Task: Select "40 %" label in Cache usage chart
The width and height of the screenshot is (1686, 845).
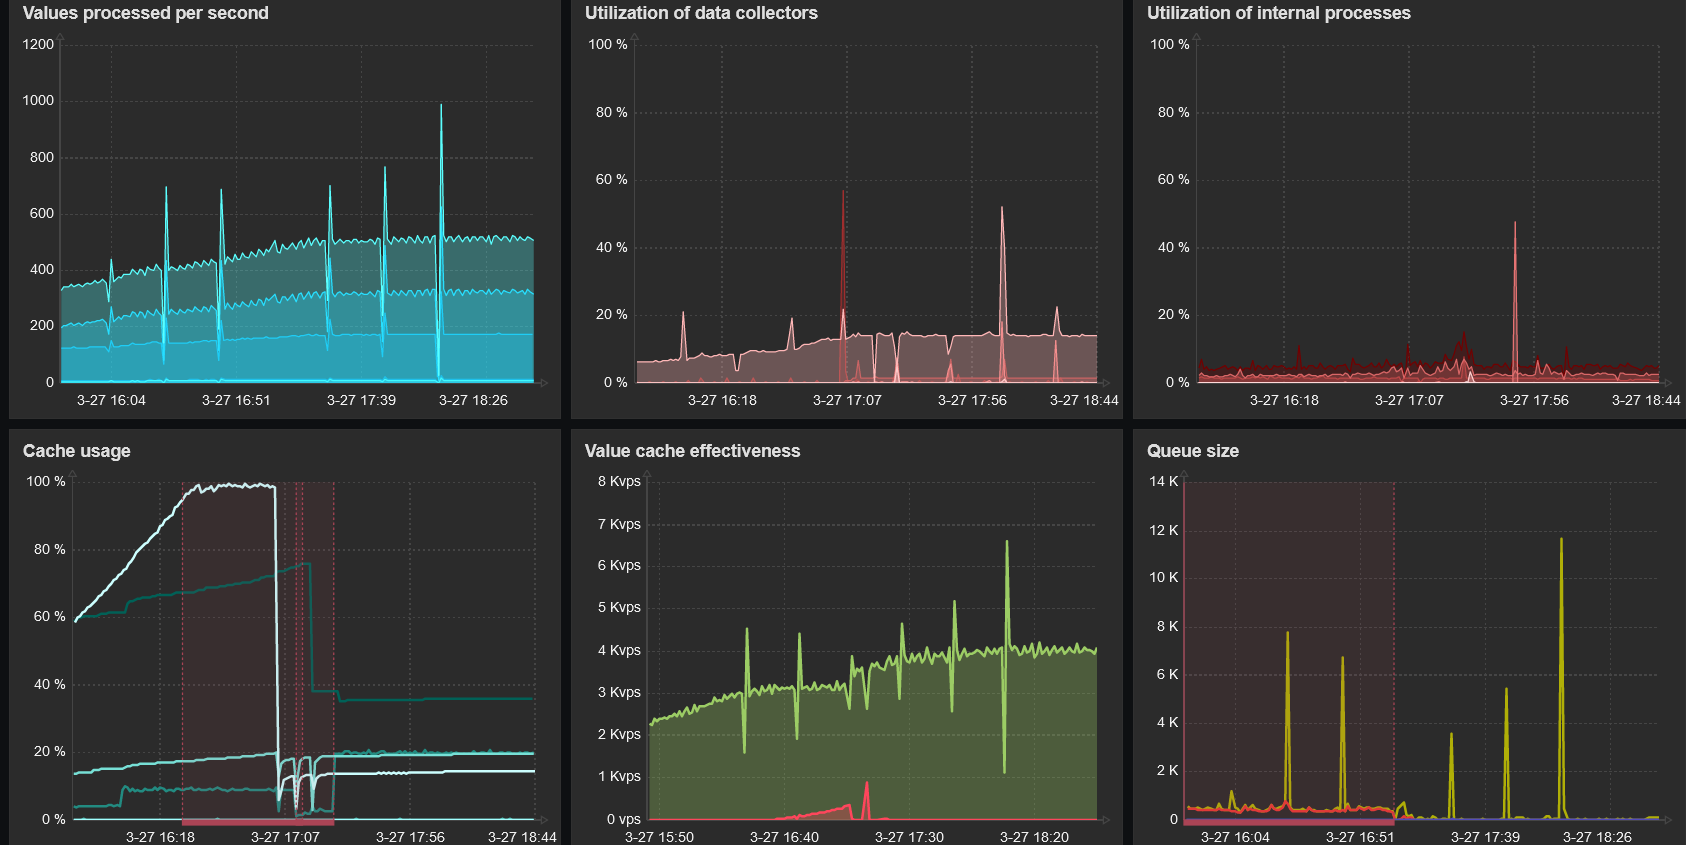Action: pyautogui.click(x=50, y=684)
